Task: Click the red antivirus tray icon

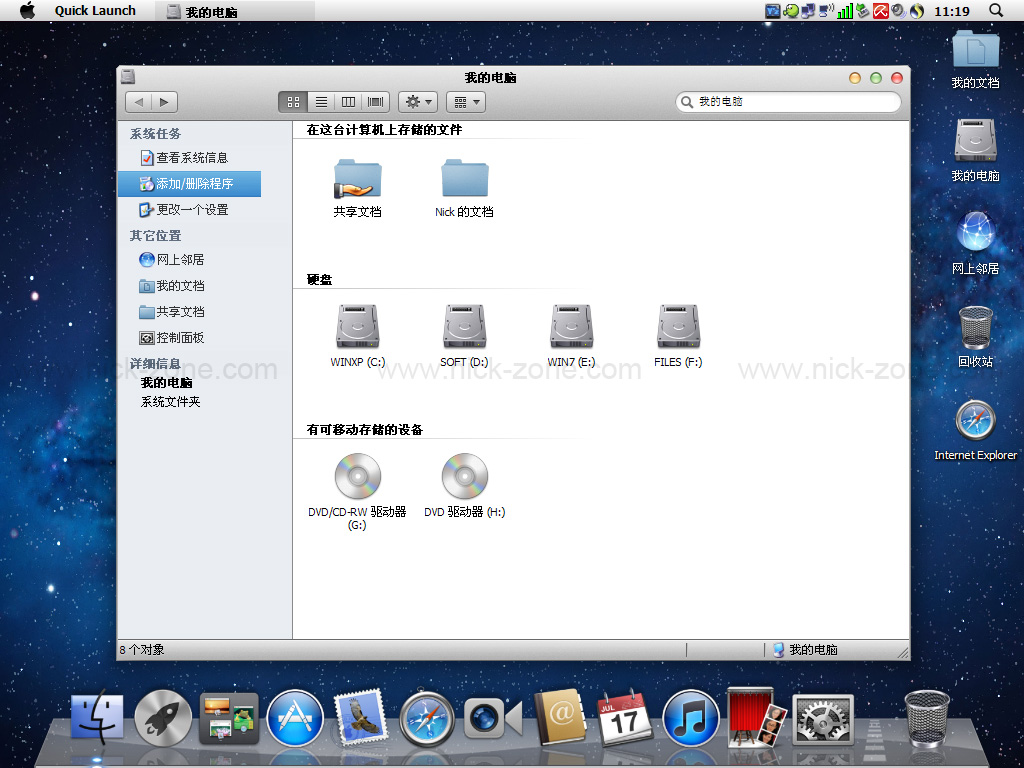Action: pos(881,11)
